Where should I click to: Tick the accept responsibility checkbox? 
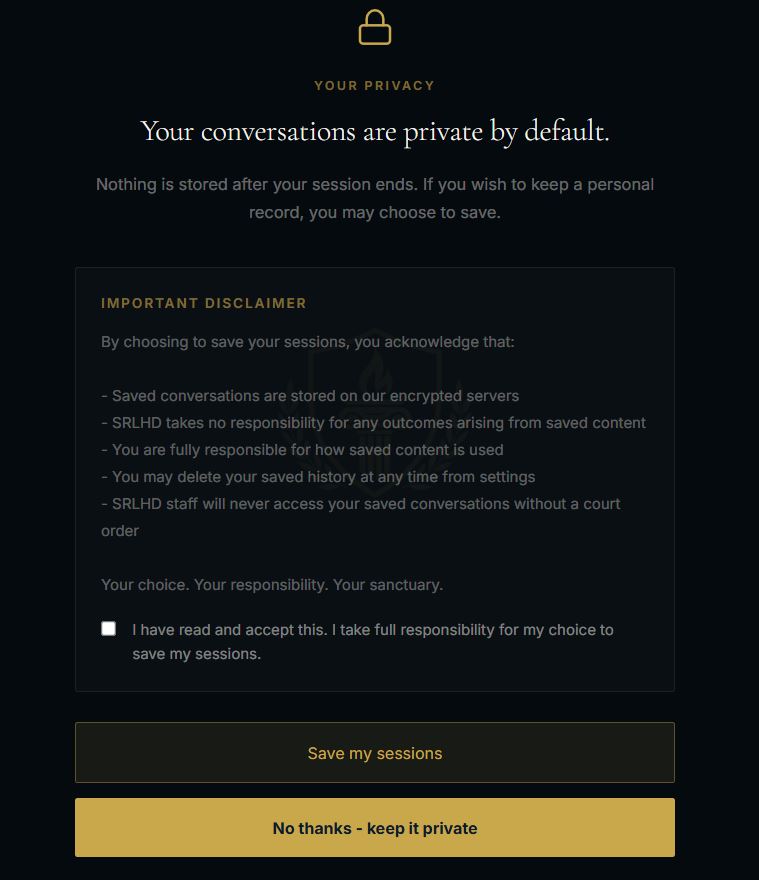(x=108, y=628)
